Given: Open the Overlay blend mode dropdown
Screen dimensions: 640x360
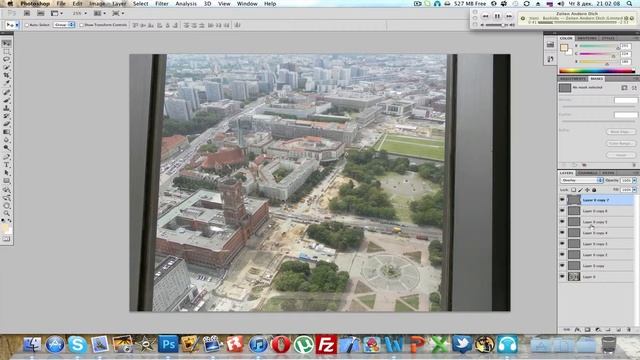Looking at the screenshot, I should (581, 180).
